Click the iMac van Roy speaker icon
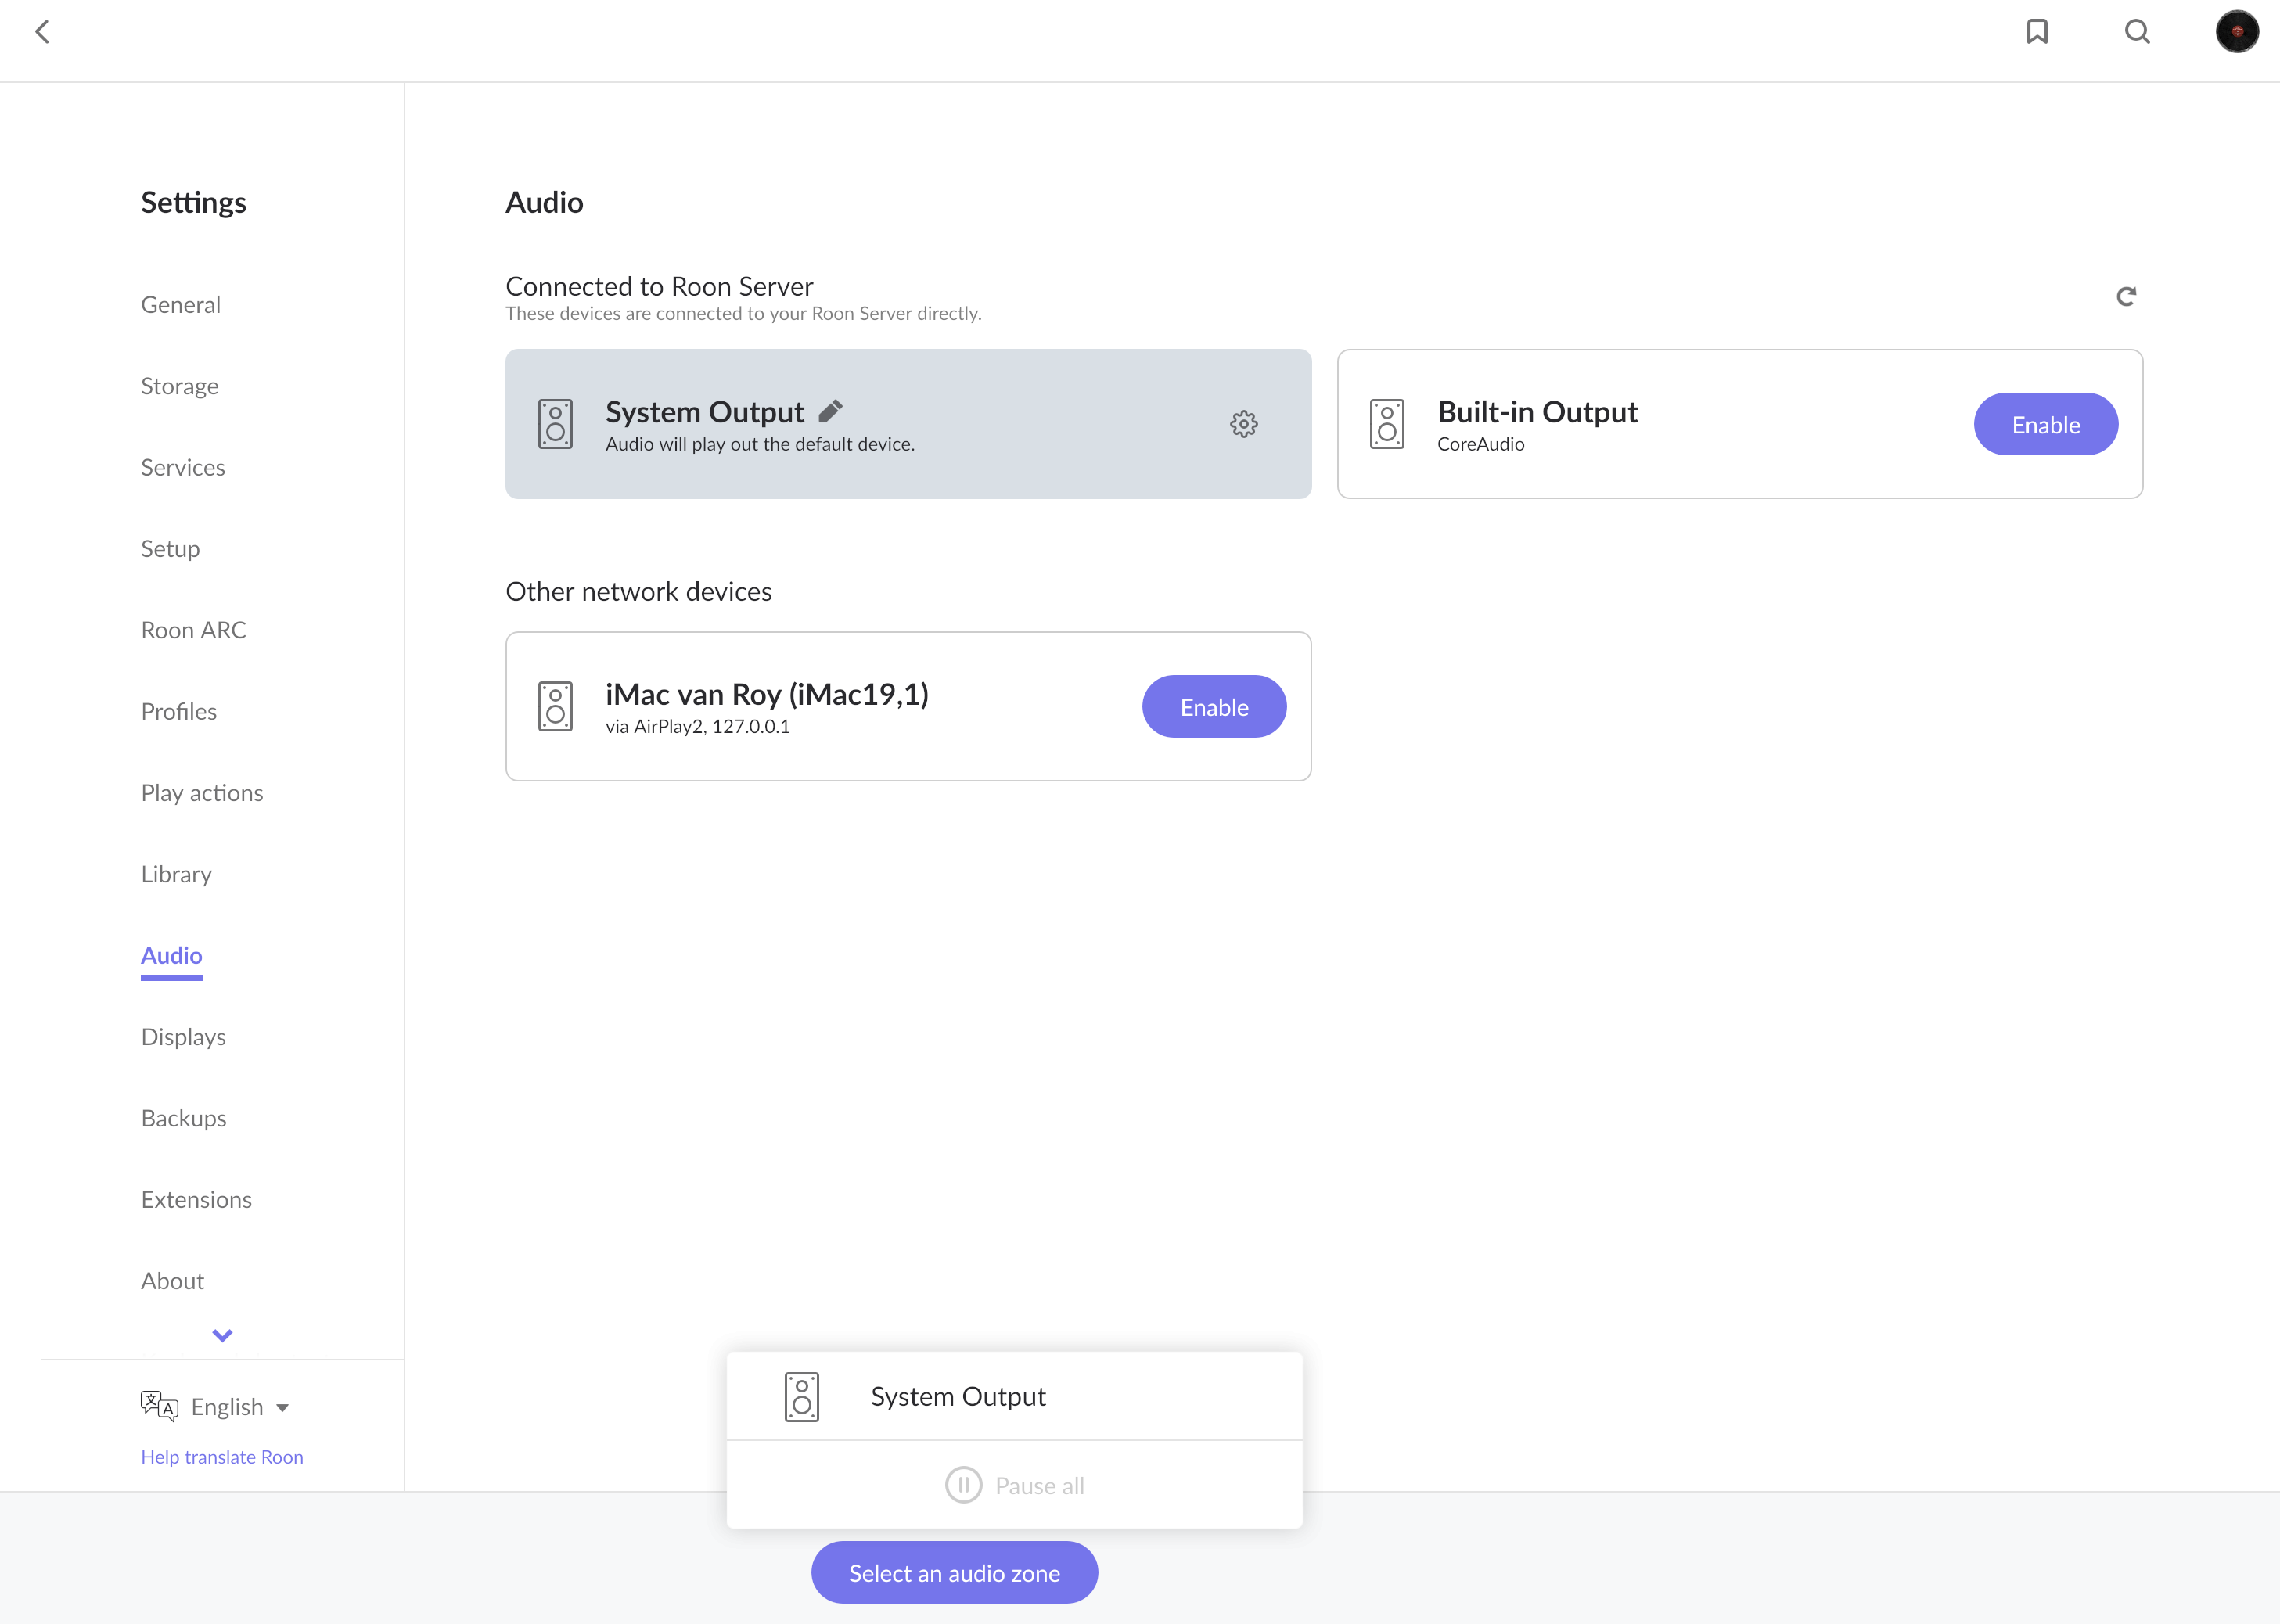The height and width of the screenshot is (1624, 2280). click(555, 706)
